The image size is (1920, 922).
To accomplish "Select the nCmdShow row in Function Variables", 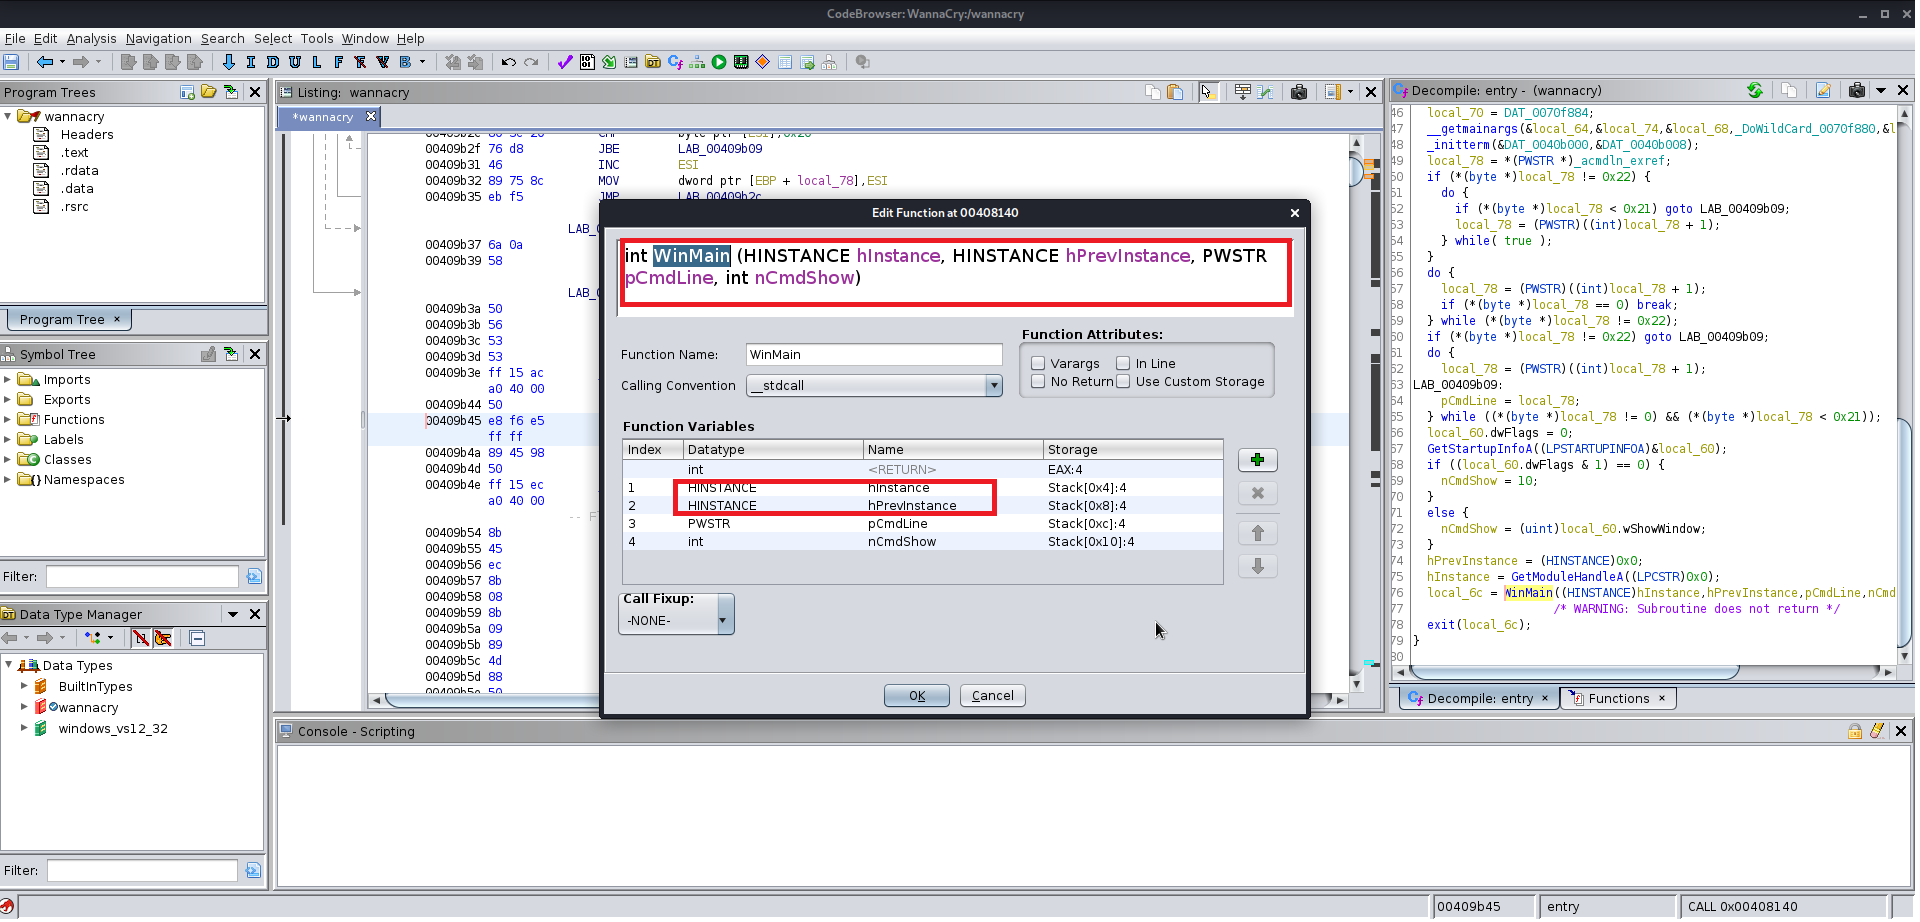I will (922, 541).
